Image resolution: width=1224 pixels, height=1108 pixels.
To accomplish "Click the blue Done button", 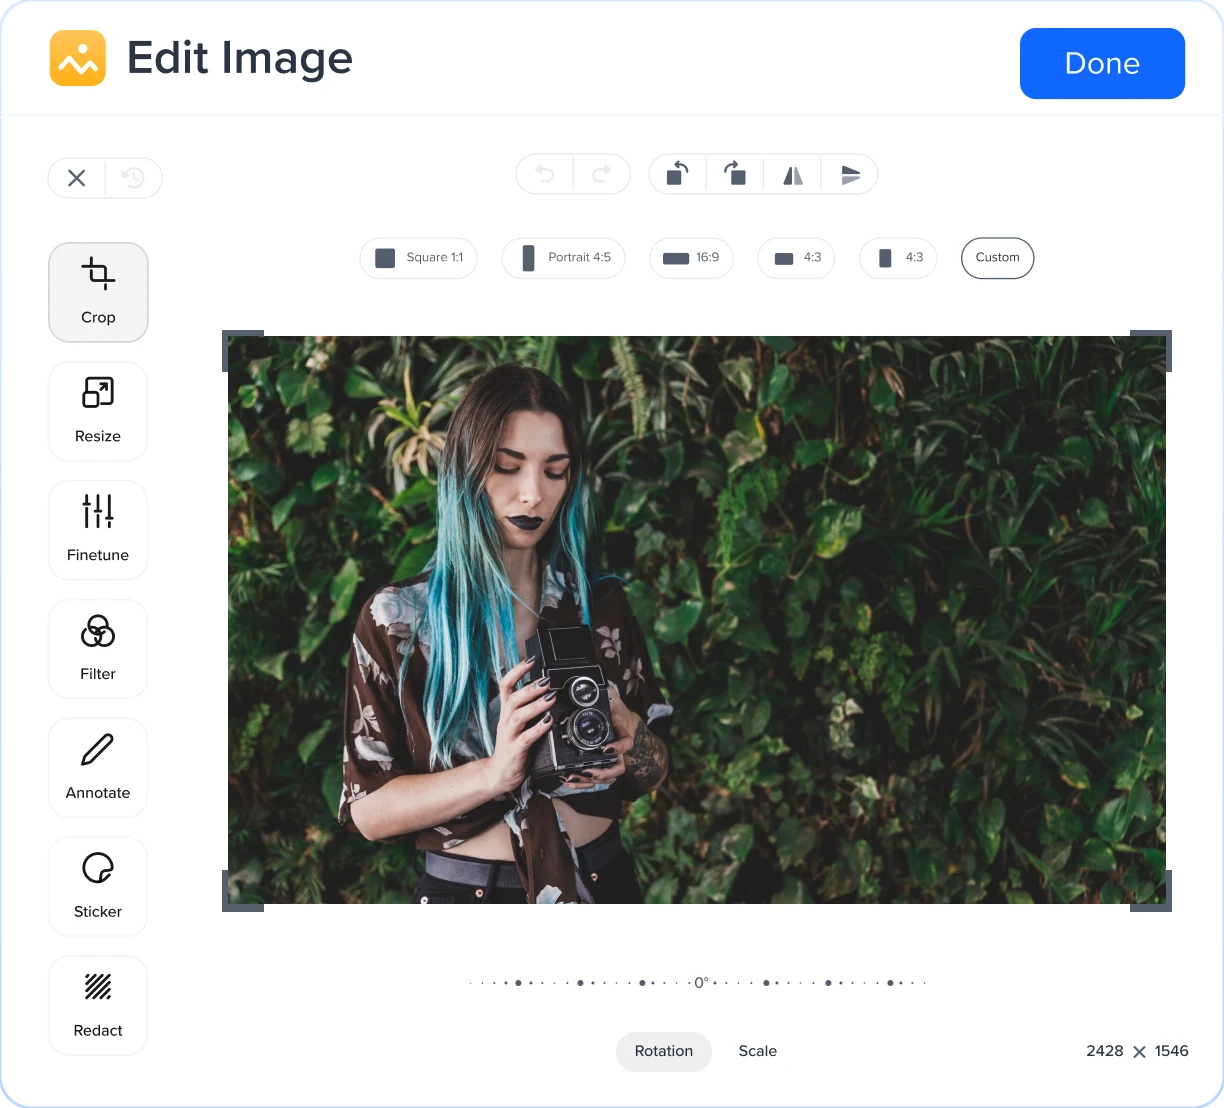I will [x=1102, y=63].
